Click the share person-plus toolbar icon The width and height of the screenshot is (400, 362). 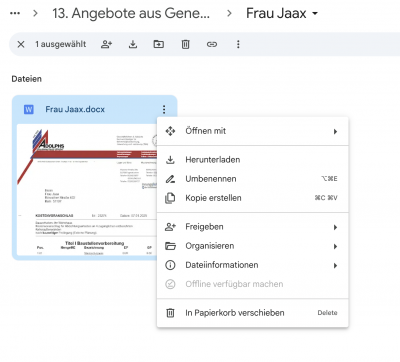(x=106, y=44)
